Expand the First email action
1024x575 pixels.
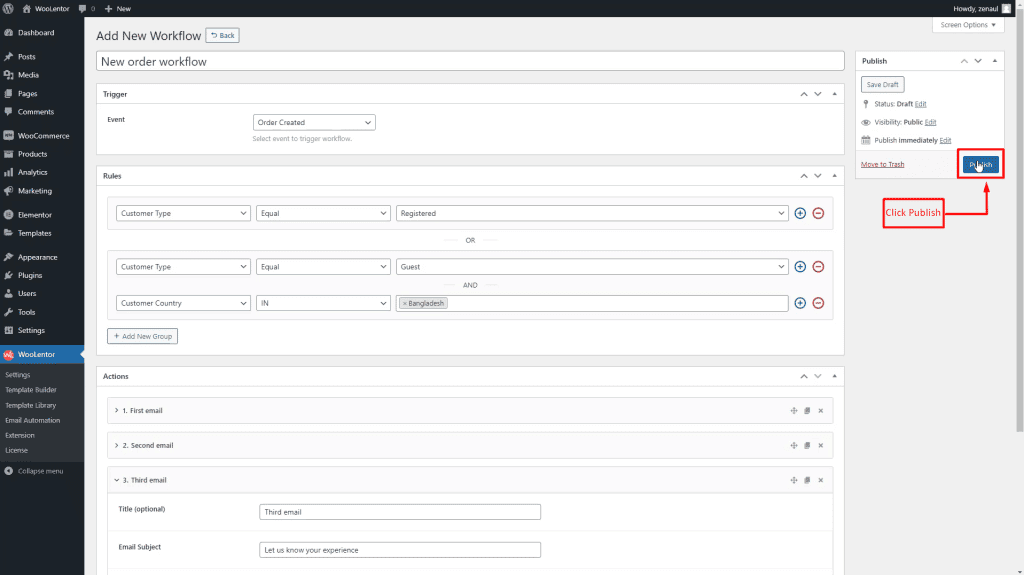[x=117, y=411]
